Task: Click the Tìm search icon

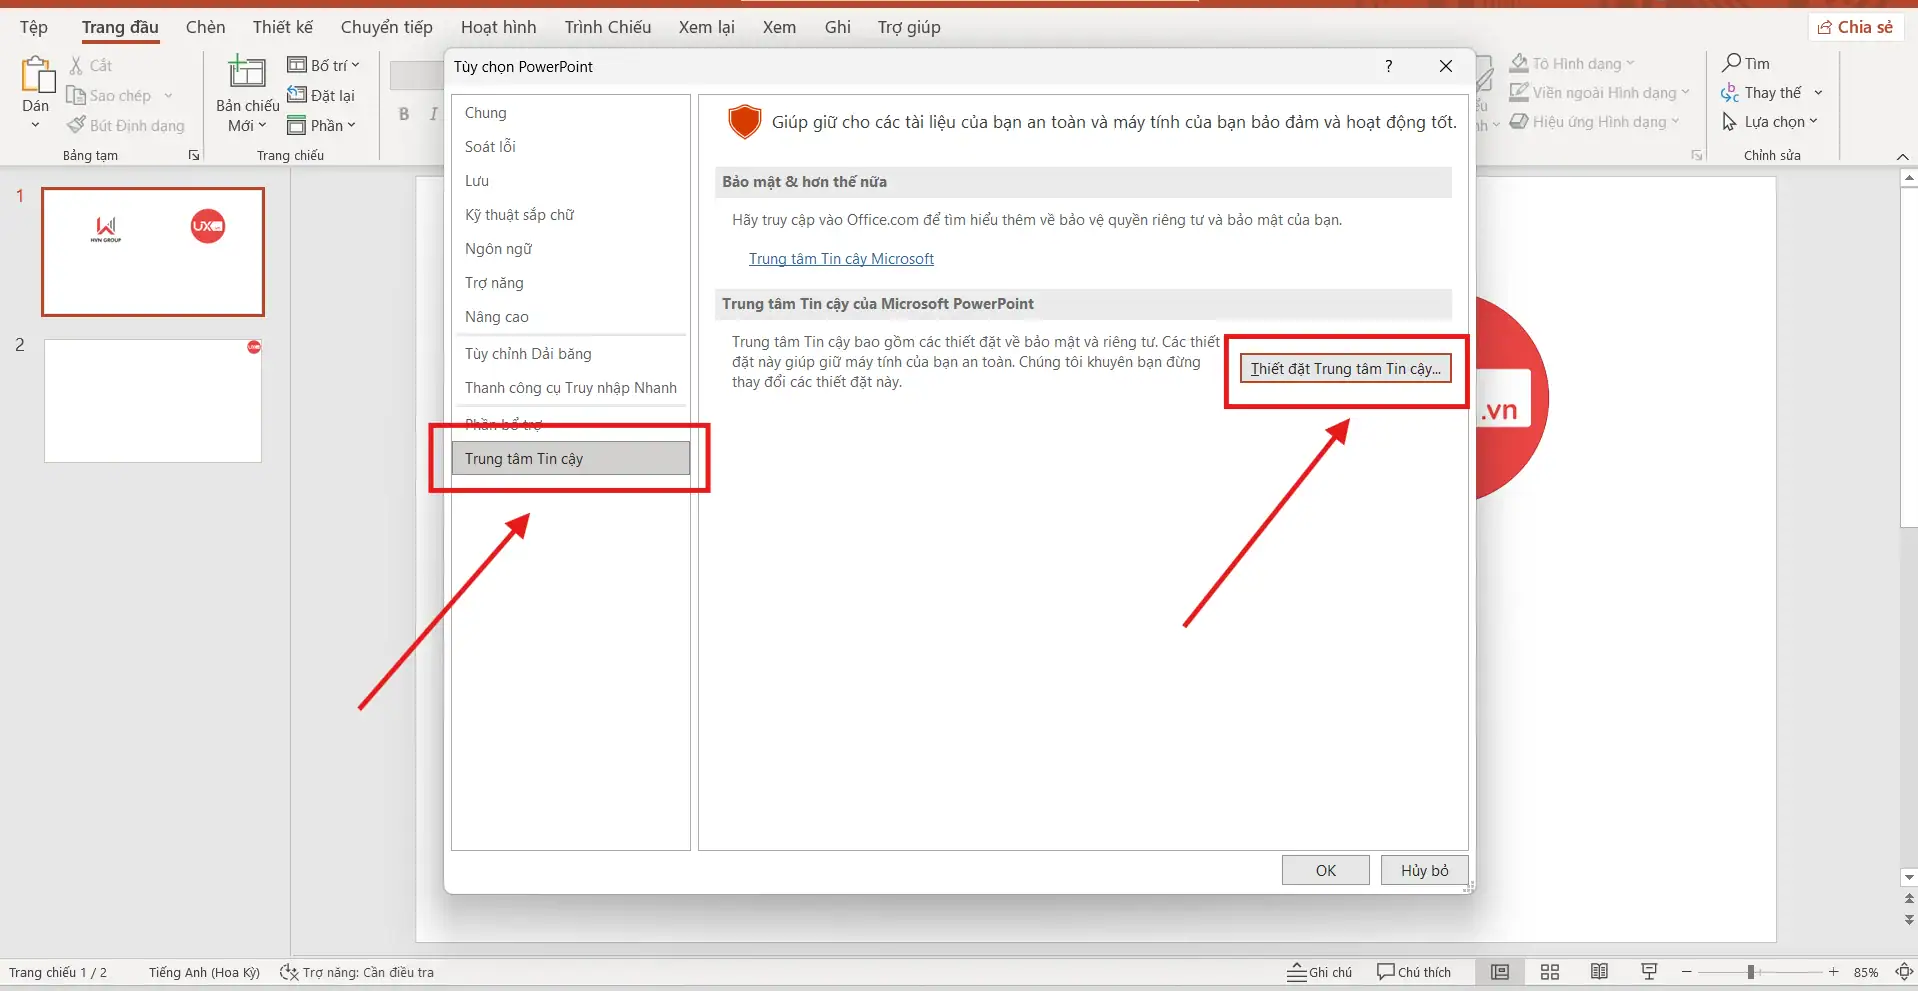Action: [x=1731, y=63]
